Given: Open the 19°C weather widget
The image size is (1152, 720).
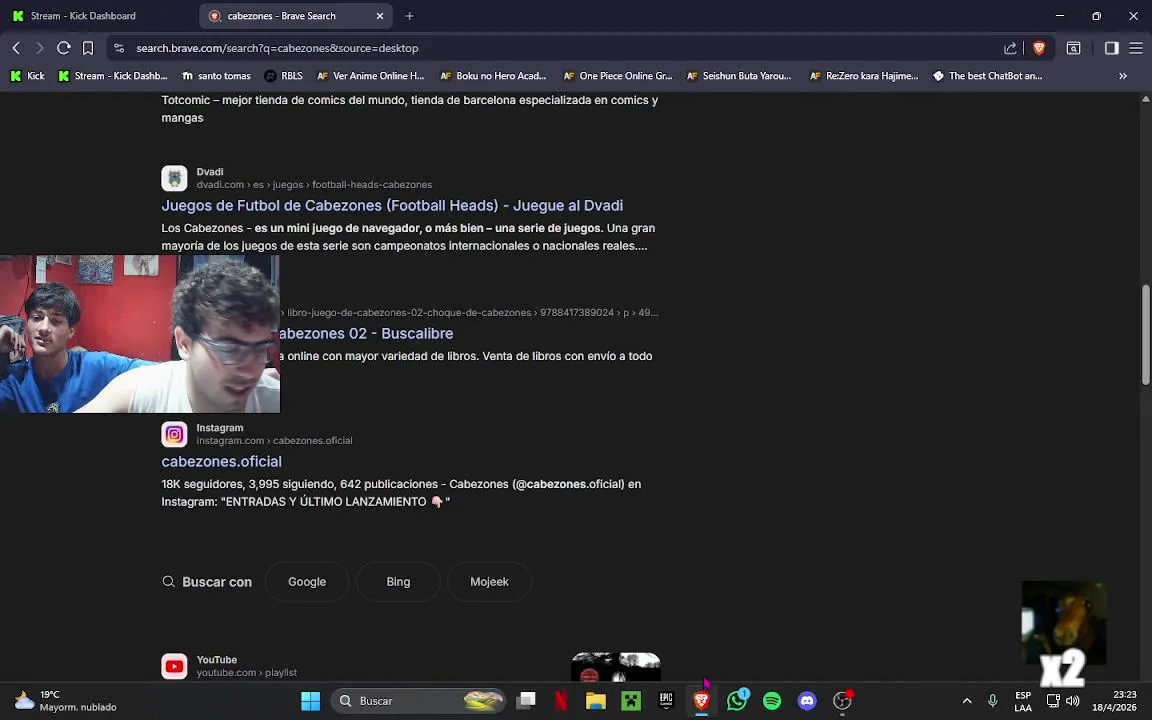Looking at the screenshot, I should pos(66,701).
